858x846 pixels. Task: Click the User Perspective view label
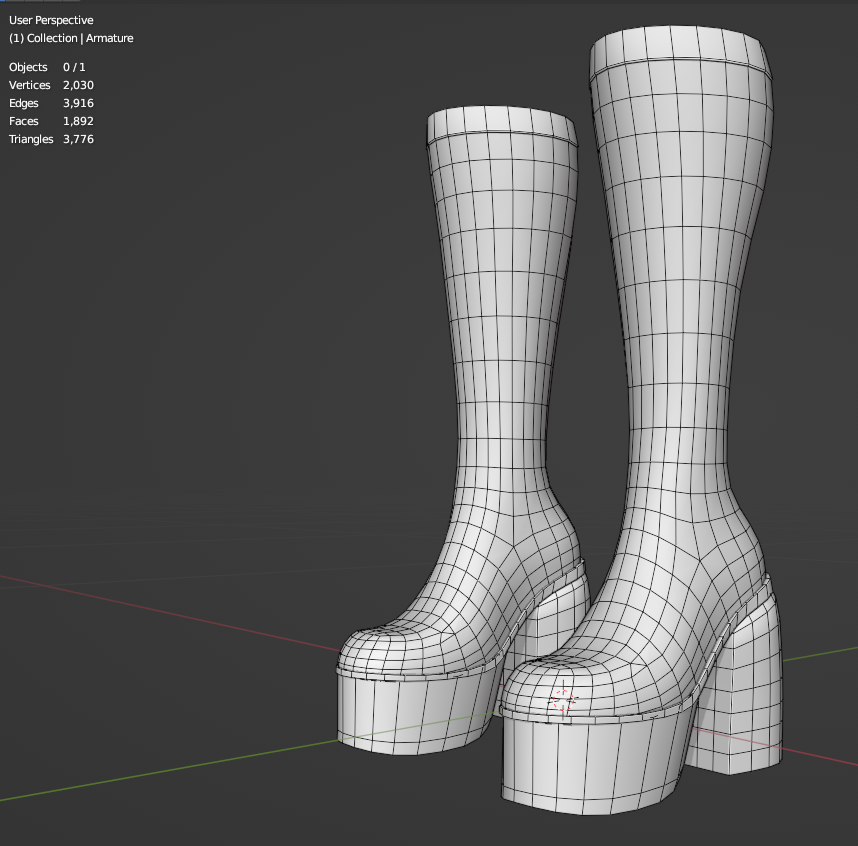click(51, 20)
